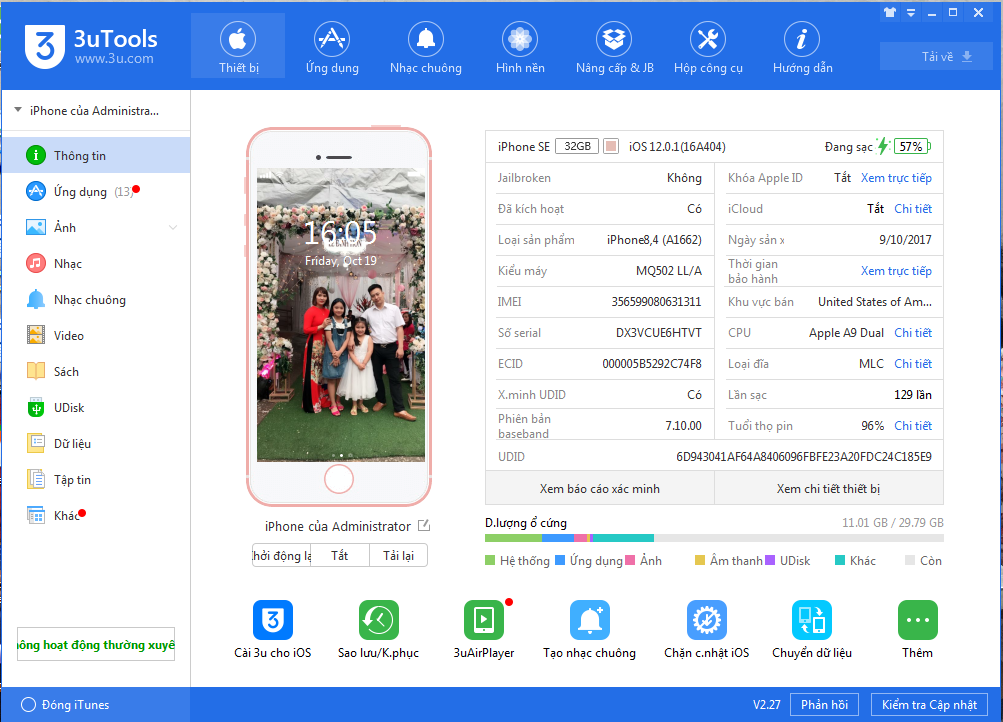Viewport: 1003px width, 722px height.
Task: Toggle Đóng iTunes radio option
Action: click(28, 705)
